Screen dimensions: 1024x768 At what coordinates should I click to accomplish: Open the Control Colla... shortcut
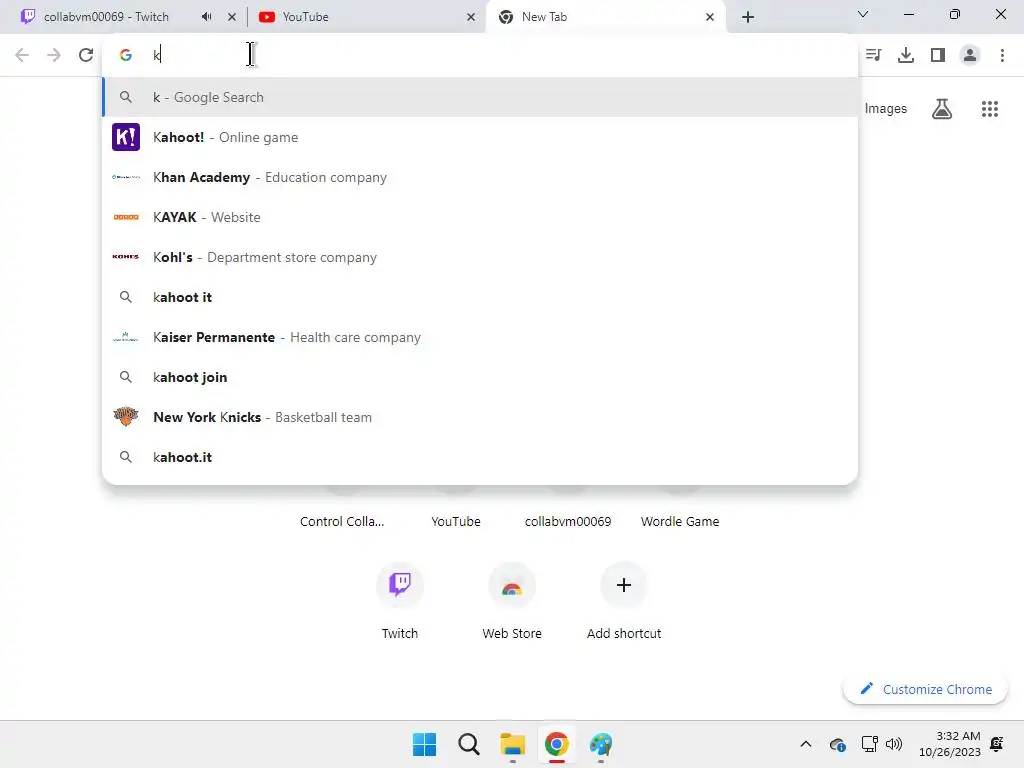point(342,521)
